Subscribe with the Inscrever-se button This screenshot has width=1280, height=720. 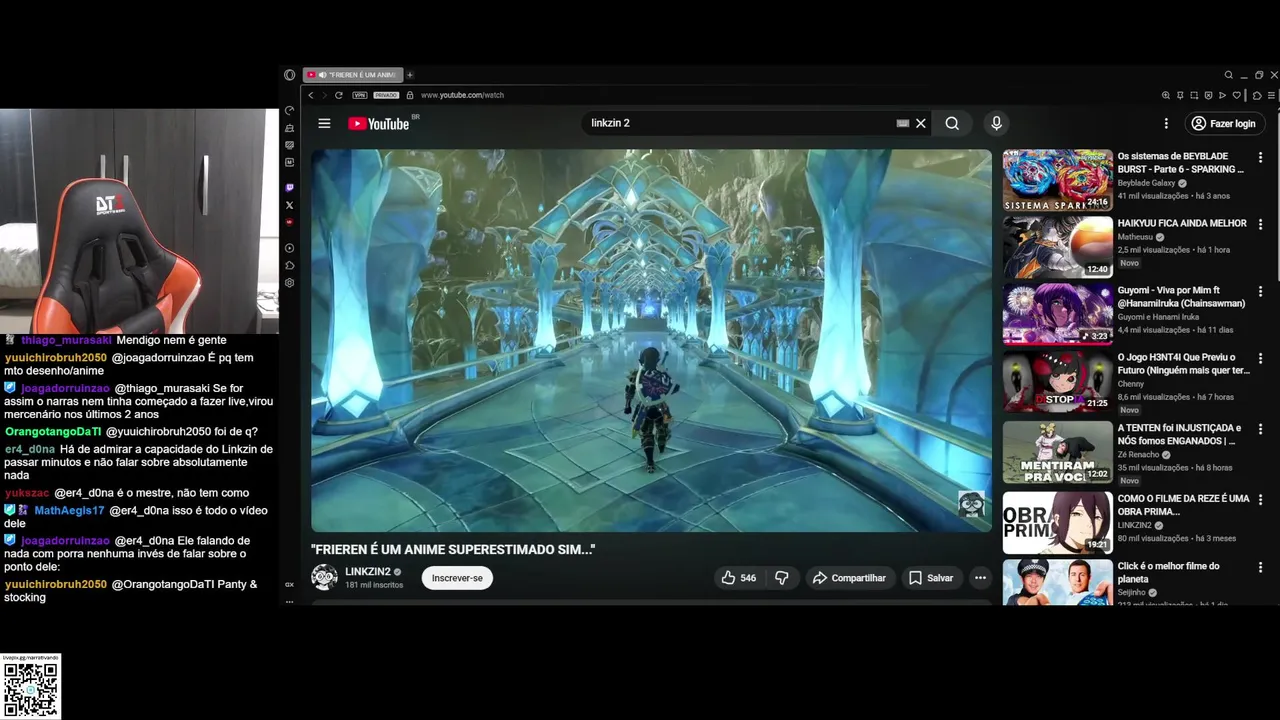457,578
